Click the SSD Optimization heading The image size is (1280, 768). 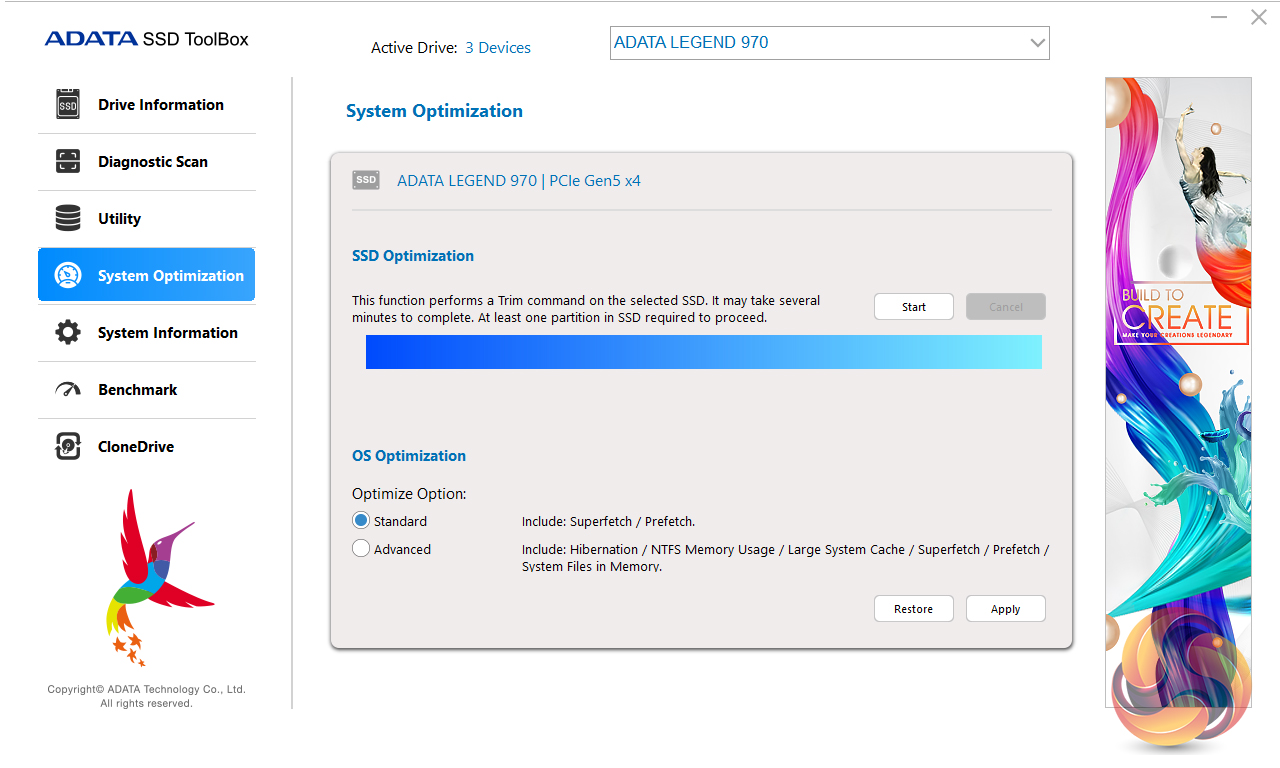pos(413,256)
